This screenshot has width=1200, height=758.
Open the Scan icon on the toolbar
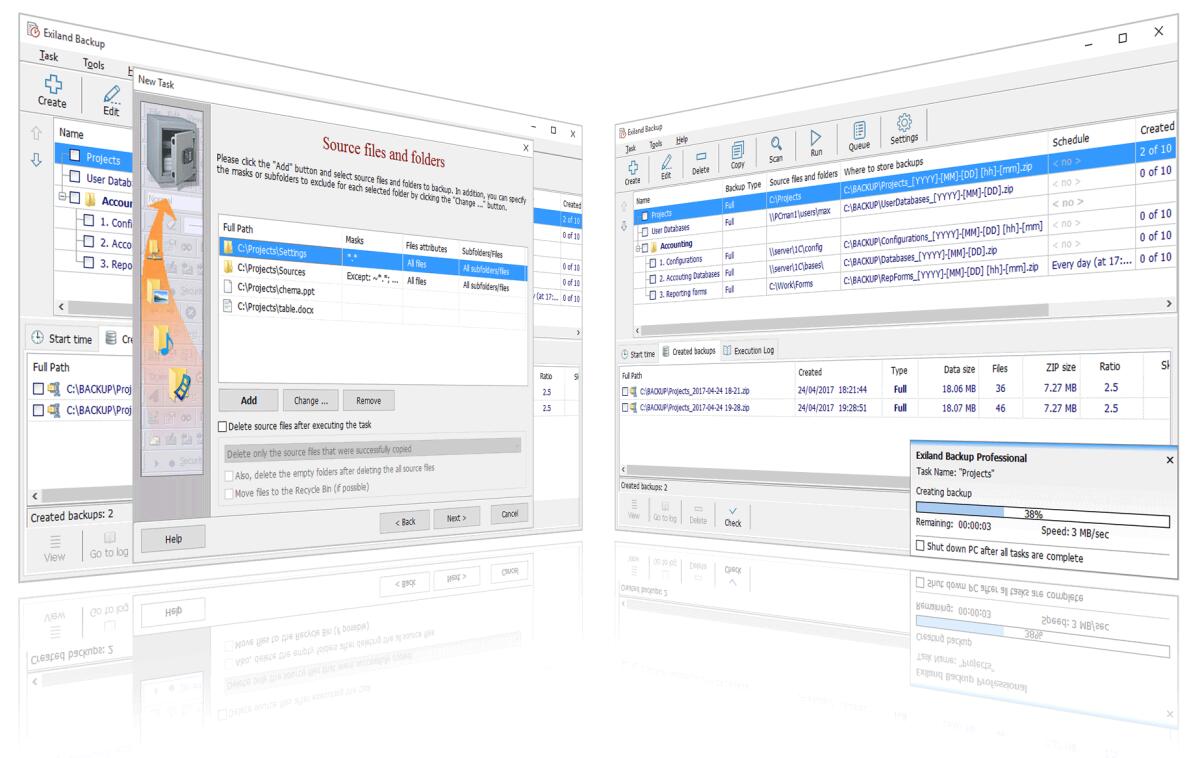point(777,145)
